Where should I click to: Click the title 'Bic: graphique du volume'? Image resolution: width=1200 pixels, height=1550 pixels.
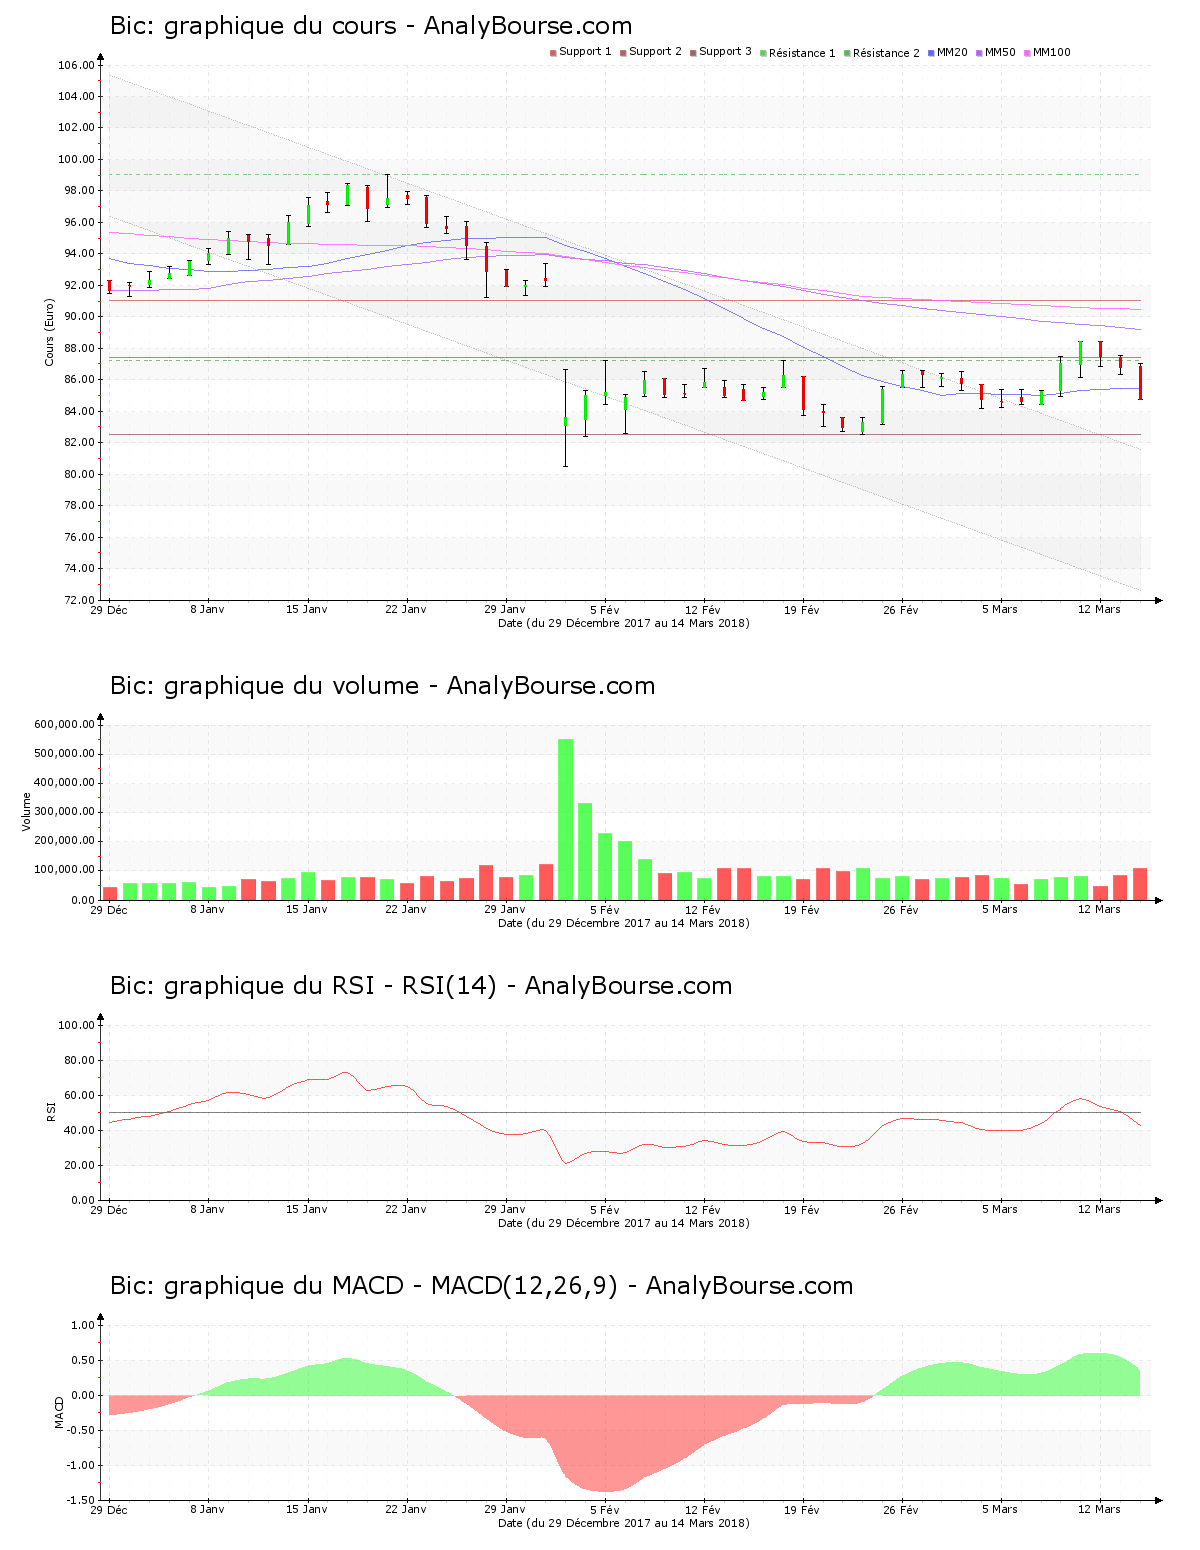tap(264, 686)
